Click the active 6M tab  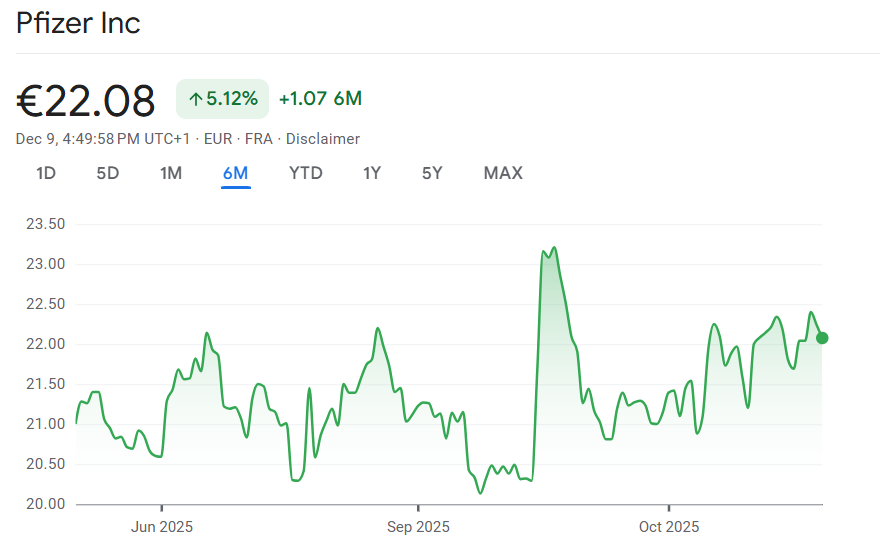coord(236,173)
